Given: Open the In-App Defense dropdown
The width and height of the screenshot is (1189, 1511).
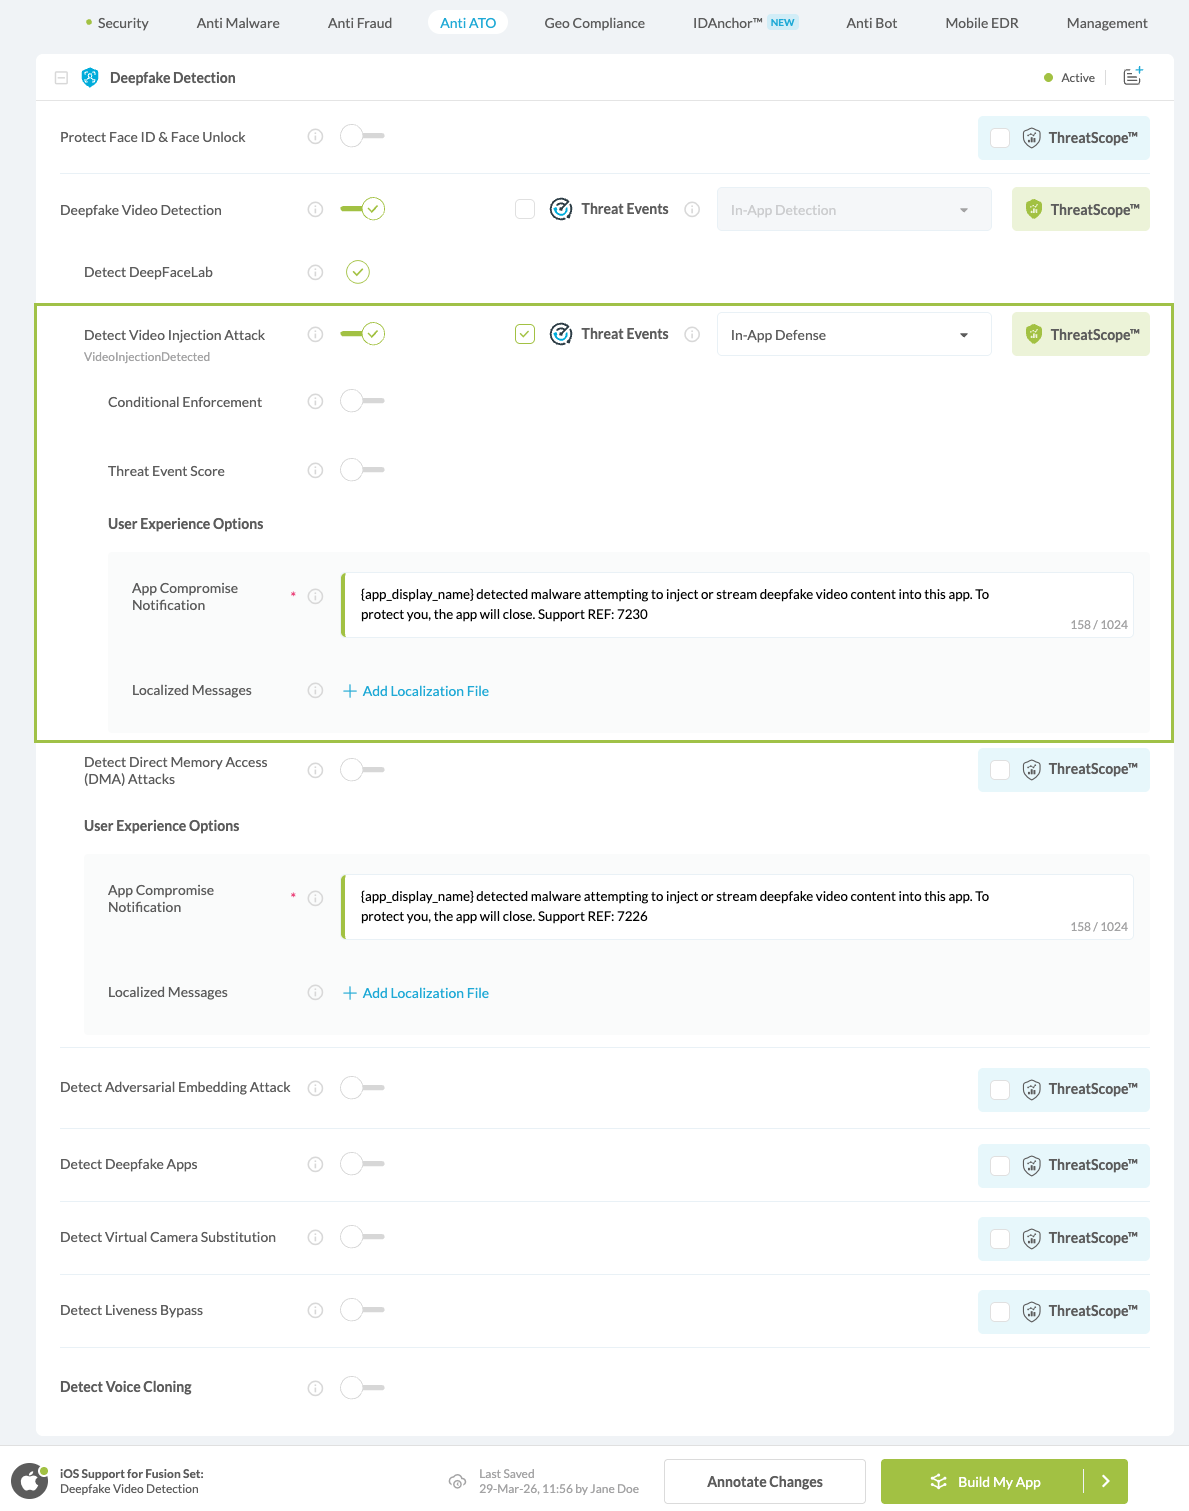Looking at the screenshot, I should click(x=852, y=334).
